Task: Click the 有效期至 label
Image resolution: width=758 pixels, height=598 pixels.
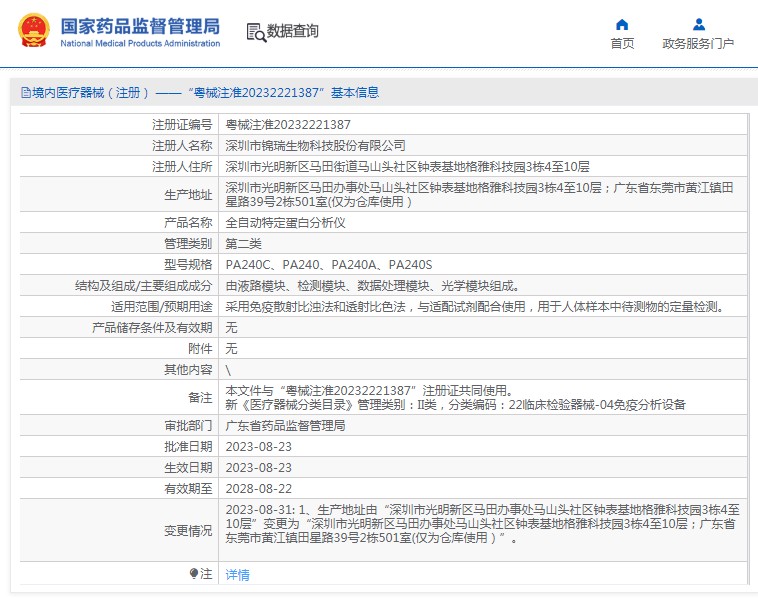Action: 188,489
